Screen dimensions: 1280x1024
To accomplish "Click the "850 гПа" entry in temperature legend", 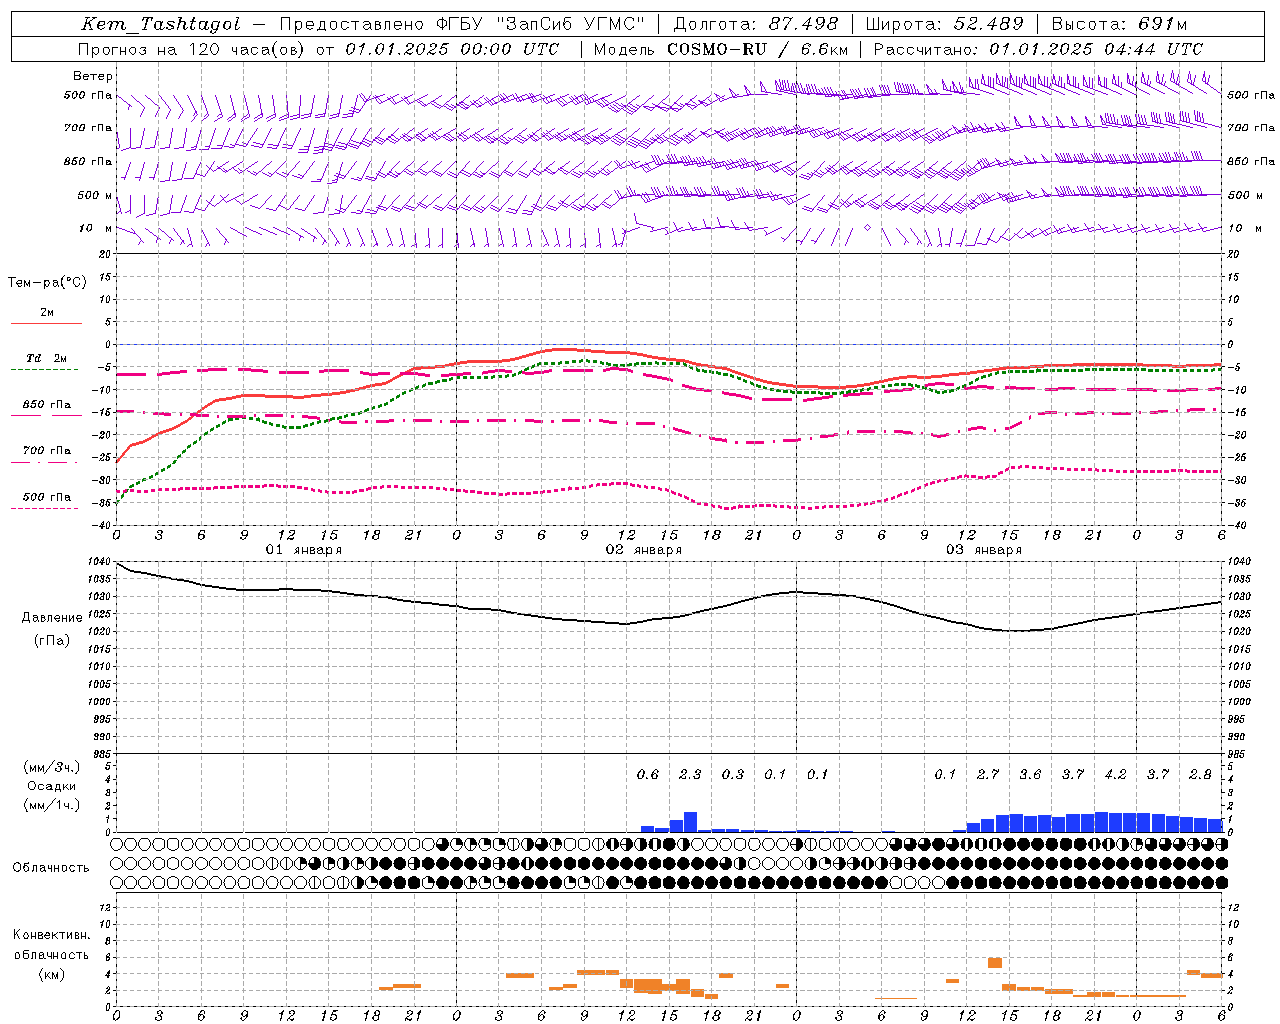I will pyautogui.click(x=46, y=405).
